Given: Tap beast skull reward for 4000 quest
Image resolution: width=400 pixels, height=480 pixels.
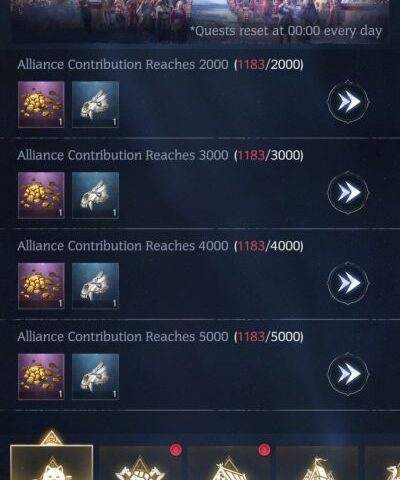Looking at the screenshot, I should pos(95,286).
